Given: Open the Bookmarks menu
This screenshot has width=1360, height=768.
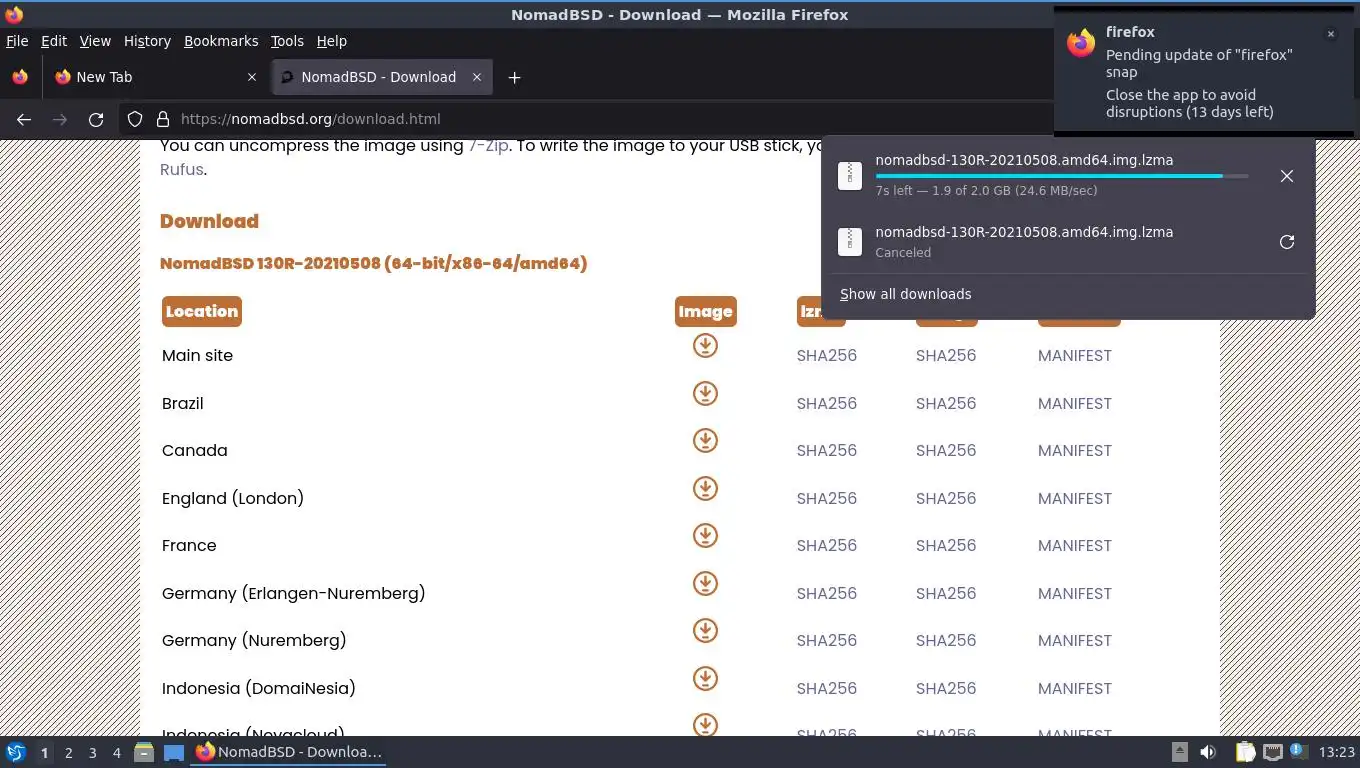Looking at the screenshot, I should [221, 41].
